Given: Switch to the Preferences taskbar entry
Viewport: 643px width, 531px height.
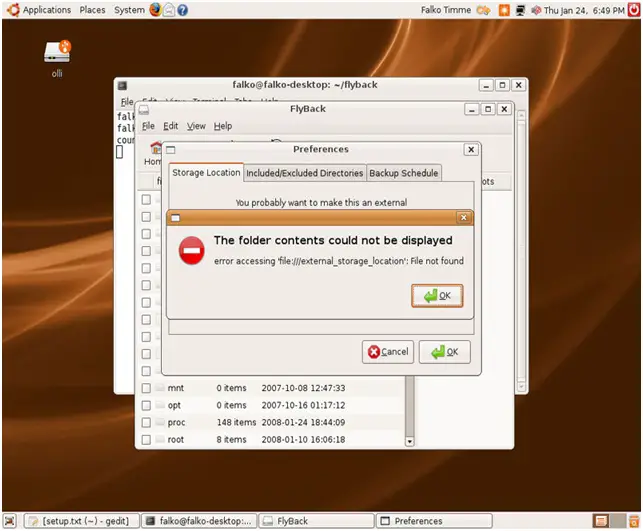Looking at the screenshot, I should [434, 521].
